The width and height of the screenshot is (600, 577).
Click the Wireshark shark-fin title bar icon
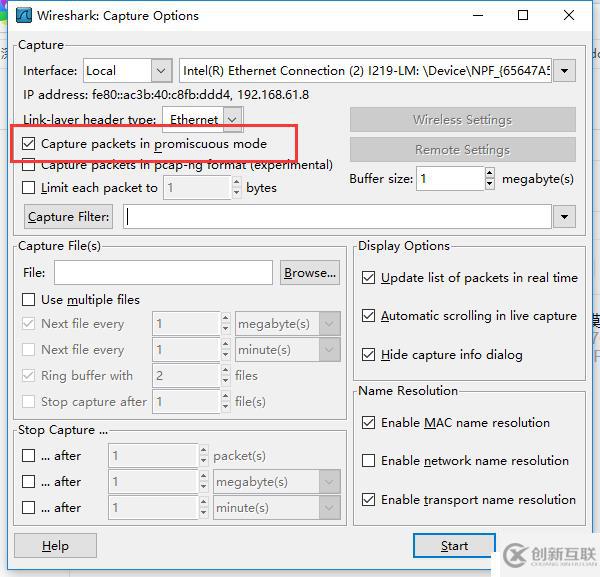(24, 16)
